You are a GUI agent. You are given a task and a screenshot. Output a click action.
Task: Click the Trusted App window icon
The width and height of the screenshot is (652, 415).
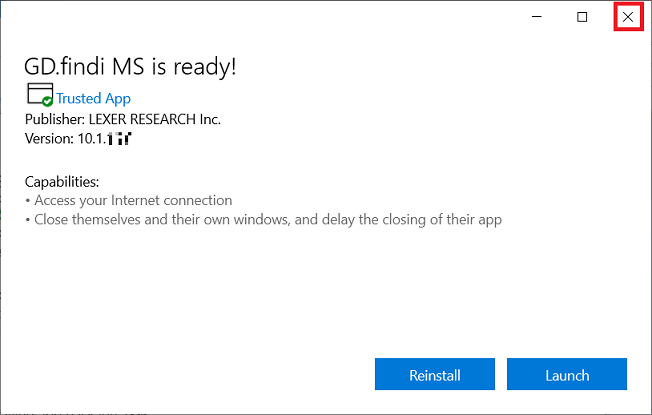[38, 94]
